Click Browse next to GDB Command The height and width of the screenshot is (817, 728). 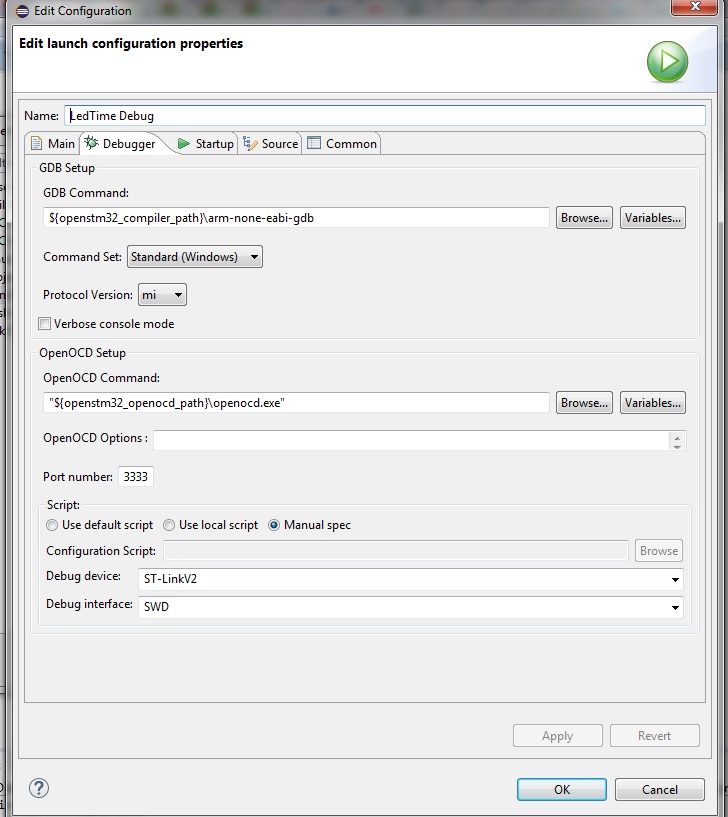pyautogui.click(x=584, y=218)
